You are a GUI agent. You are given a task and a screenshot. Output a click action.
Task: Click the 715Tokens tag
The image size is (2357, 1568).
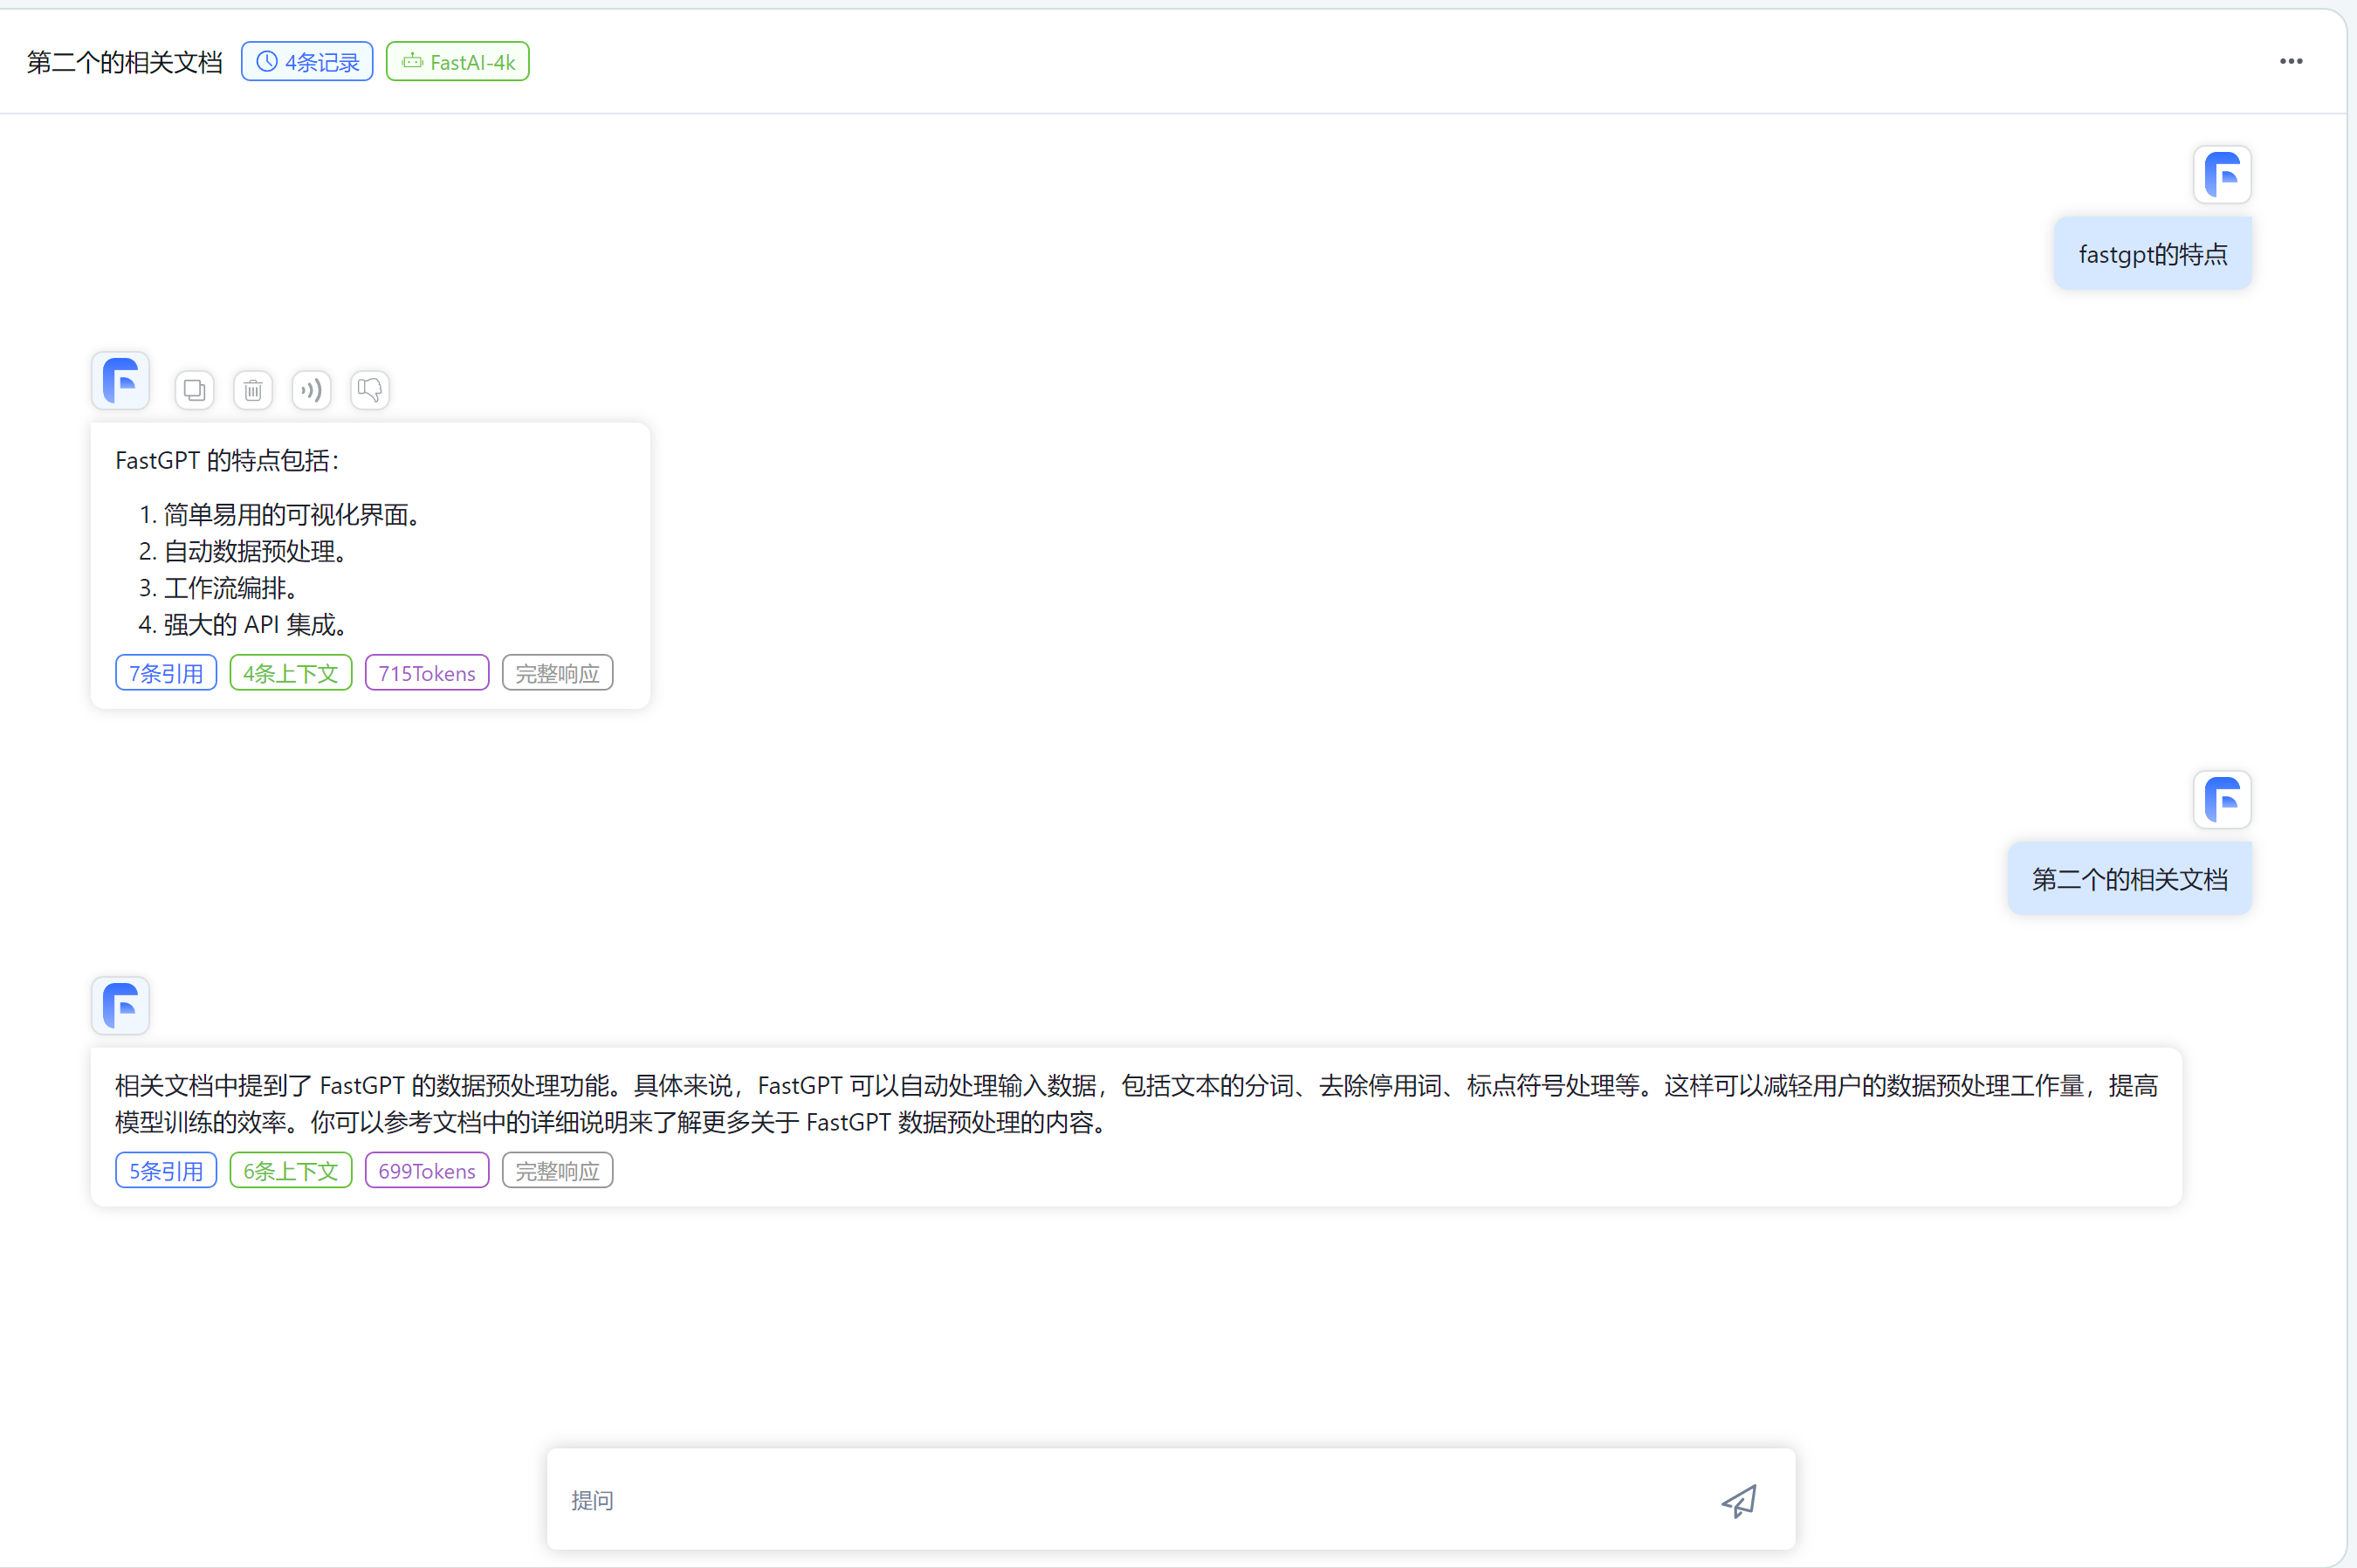(x=427, y=673)
